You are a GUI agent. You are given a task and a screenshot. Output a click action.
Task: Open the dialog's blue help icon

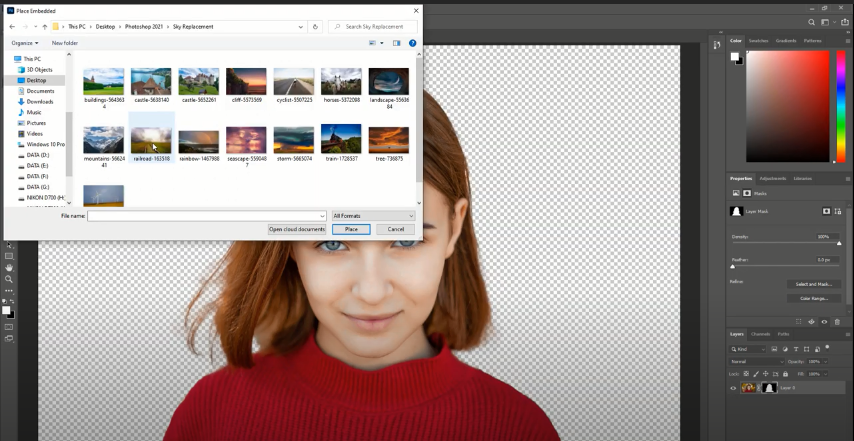412,43
